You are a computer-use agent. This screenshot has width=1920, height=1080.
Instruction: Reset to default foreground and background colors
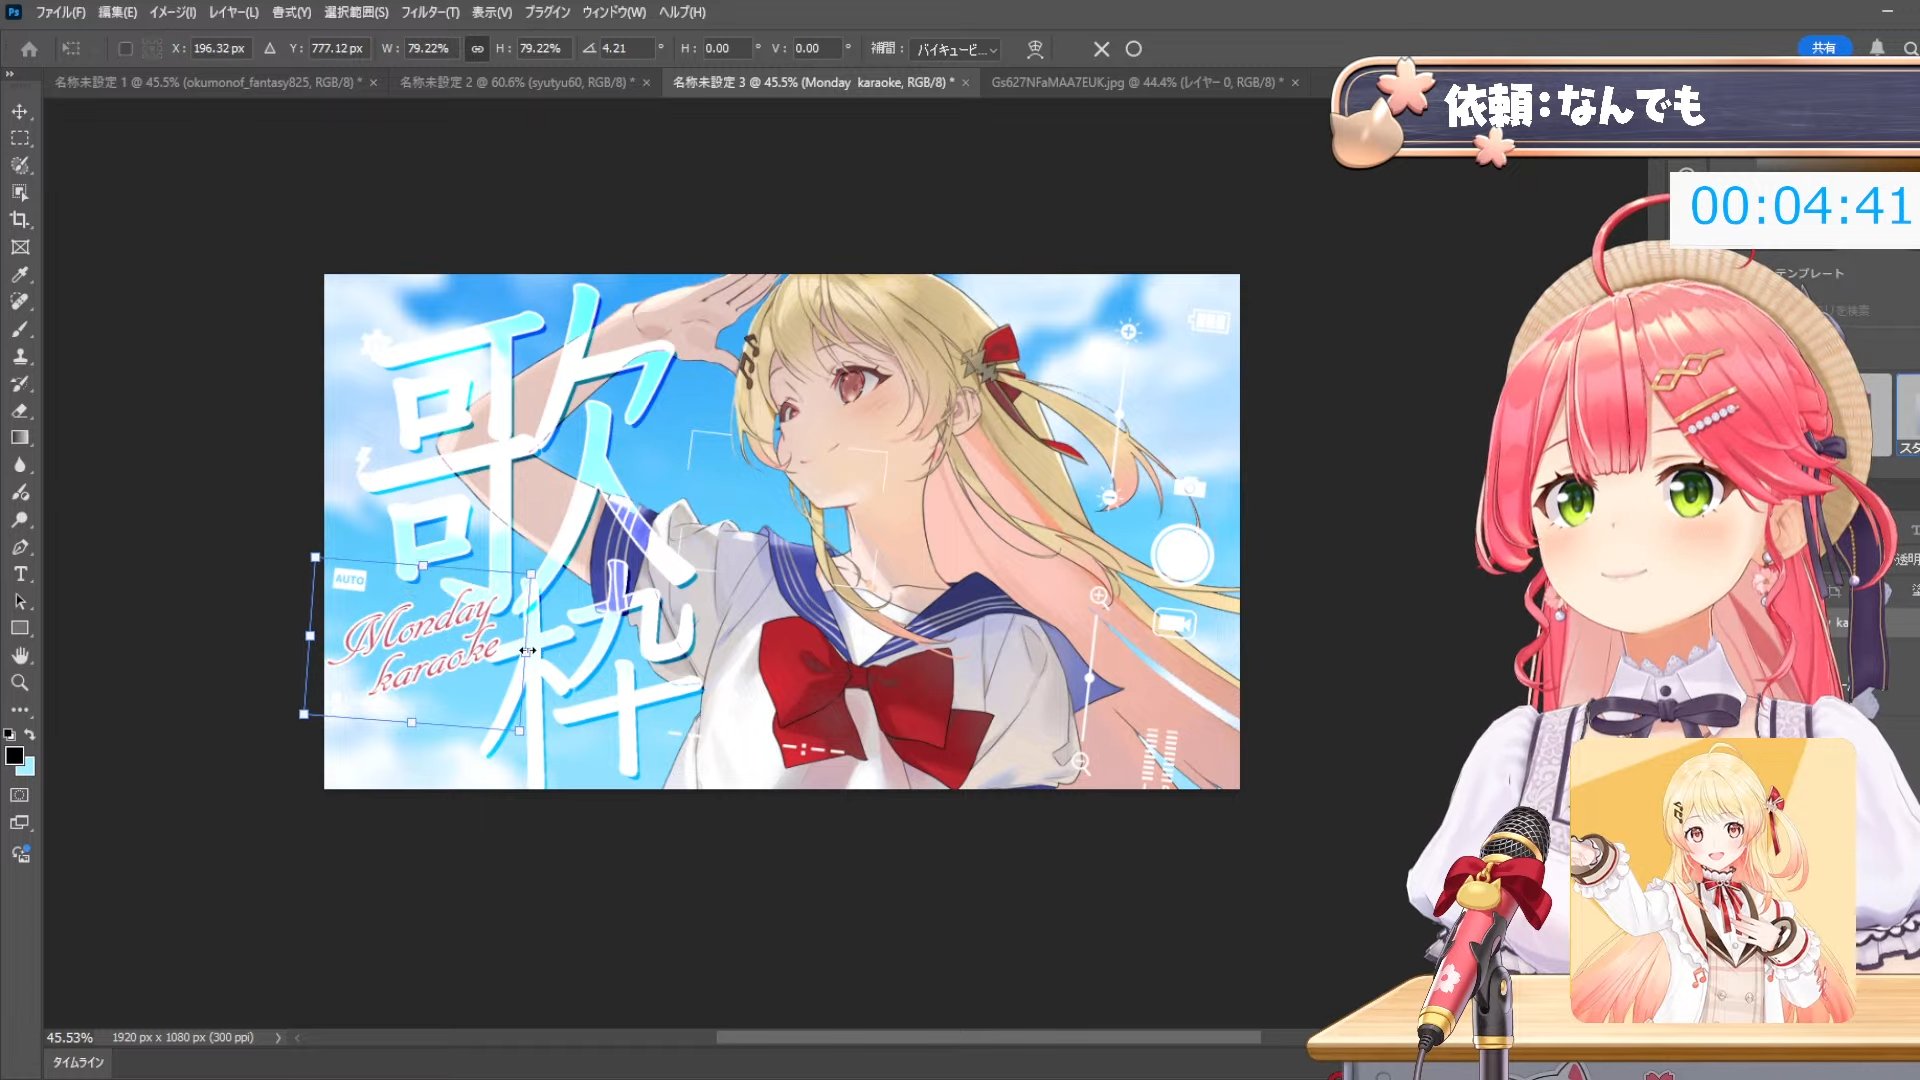(9, 734)
